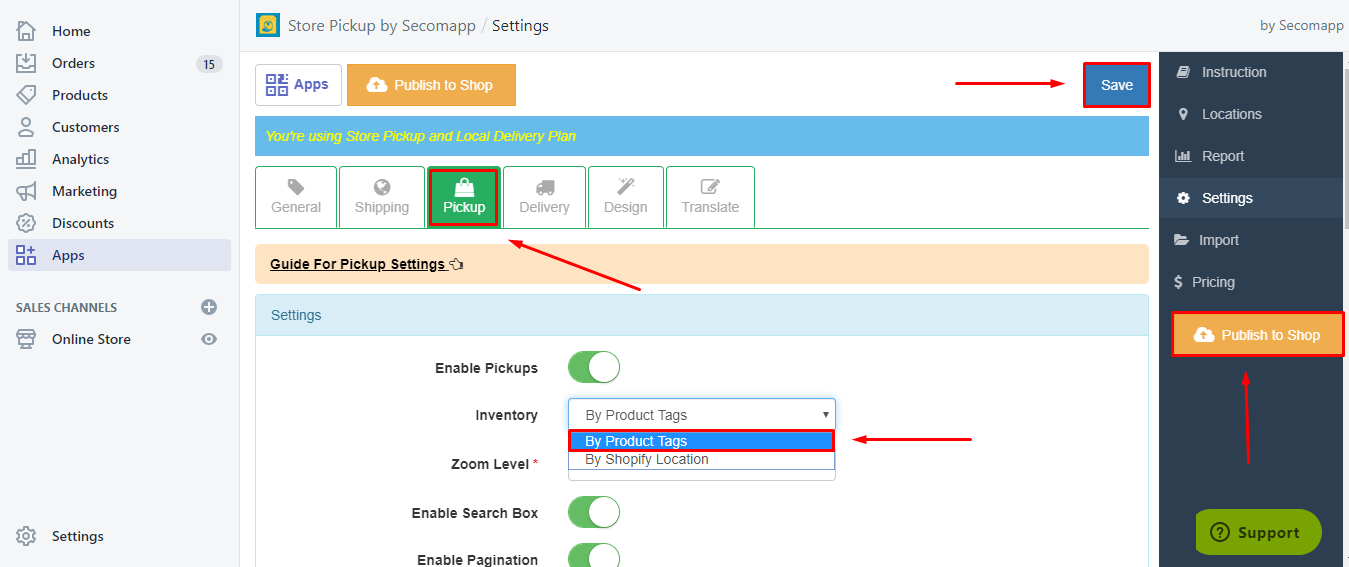Click the QR code icon on Apps button

[277, 85]
